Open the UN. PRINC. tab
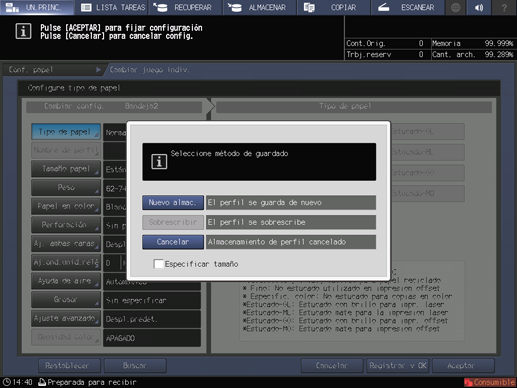517x388 pixels. tap(37, 7)
